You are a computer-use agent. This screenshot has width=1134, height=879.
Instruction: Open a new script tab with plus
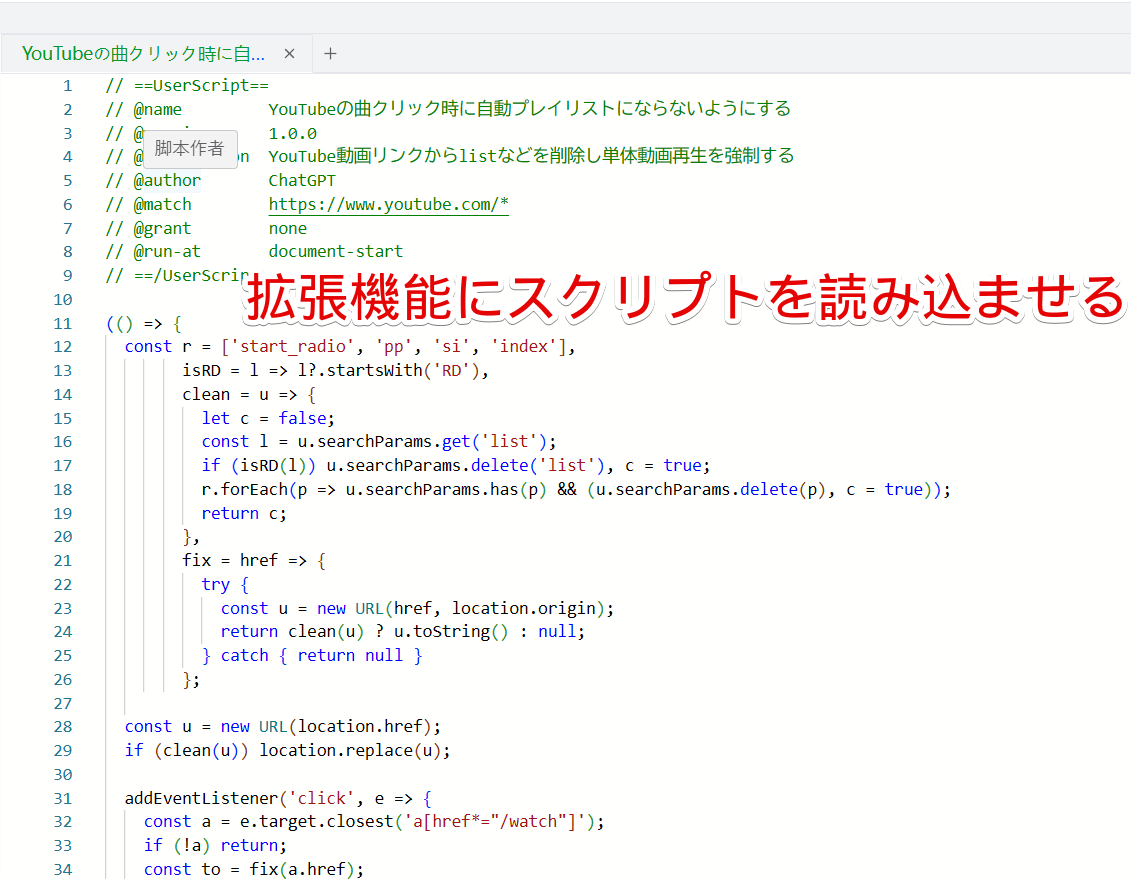coord(331,54)
